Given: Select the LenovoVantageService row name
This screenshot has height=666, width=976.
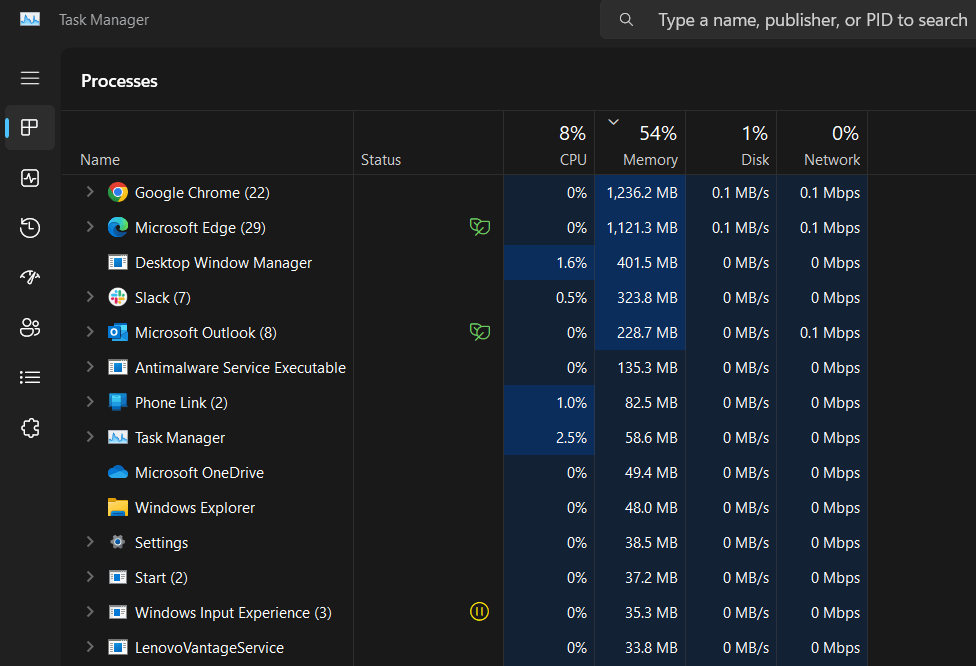Looking at the screenshot, I should click(209, 648).
